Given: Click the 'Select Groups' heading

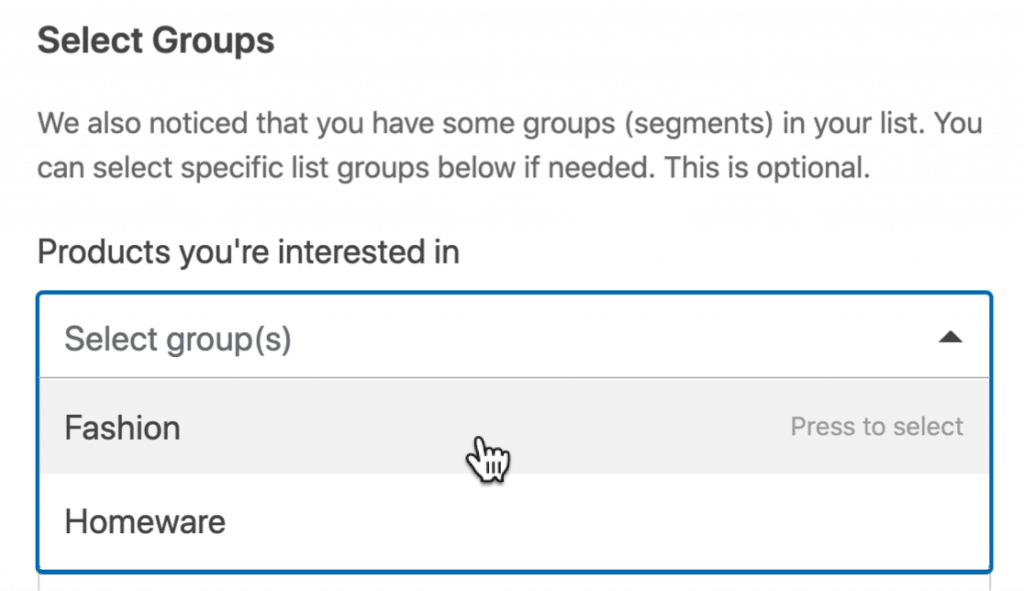Looking at the screenshot, I should [154, 40].
